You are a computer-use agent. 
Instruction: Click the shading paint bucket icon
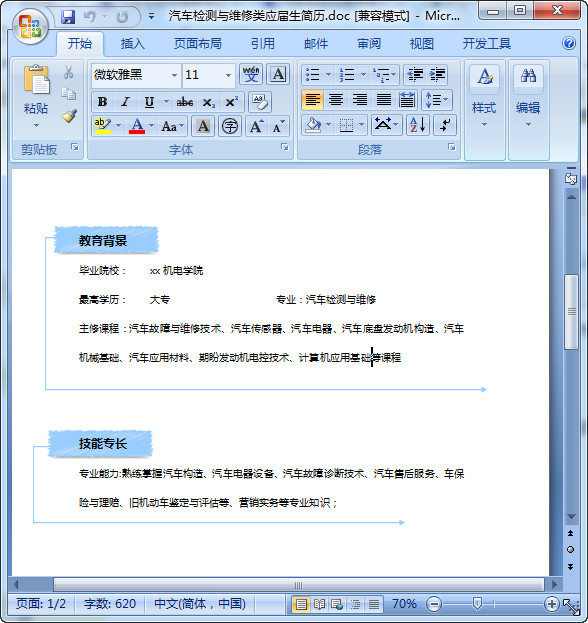313,125
